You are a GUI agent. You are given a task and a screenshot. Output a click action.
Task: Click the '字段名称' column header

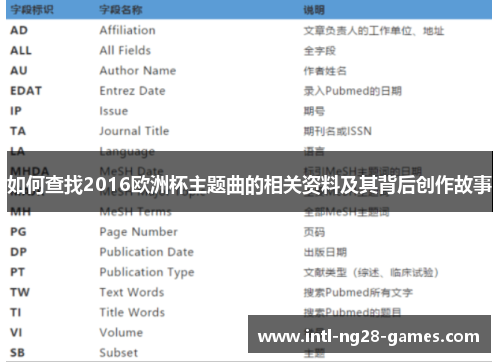[121, 10]
